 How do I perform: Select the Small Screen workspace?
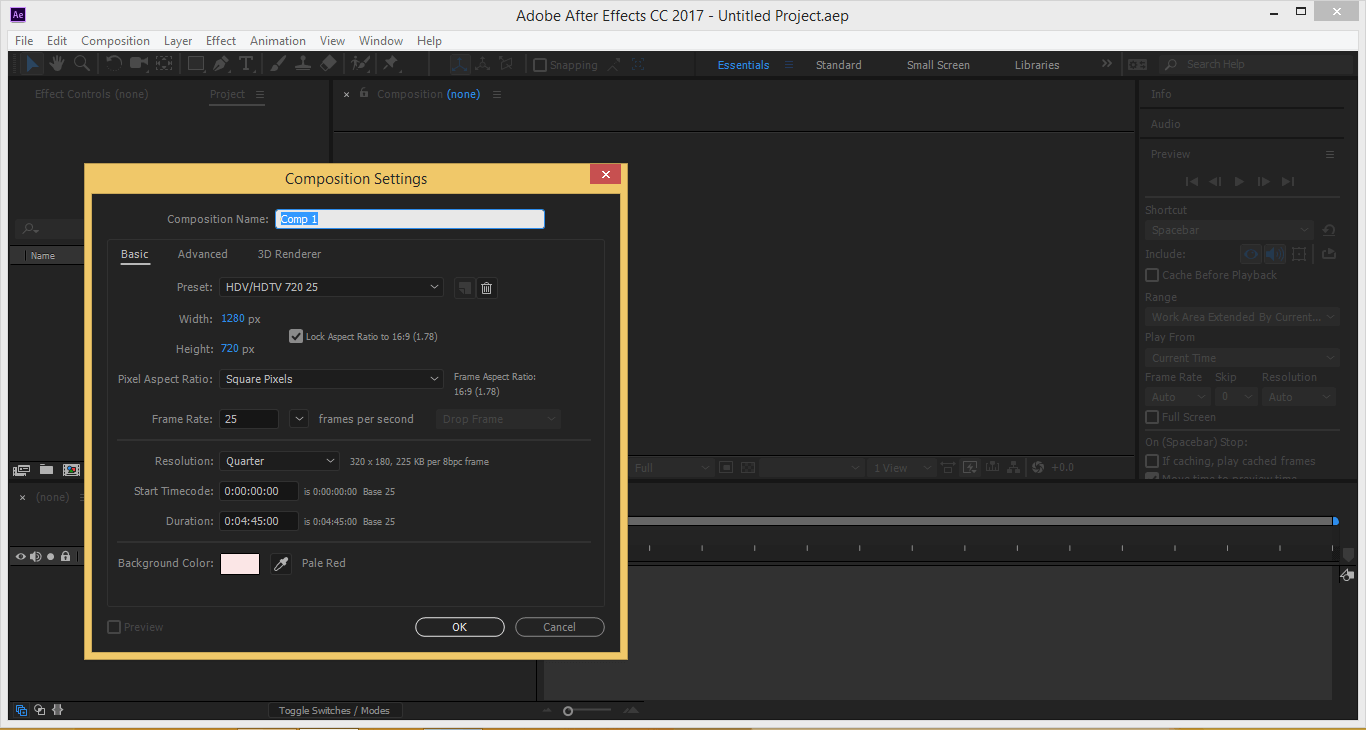pyautogui.click(x=938, y=65)
